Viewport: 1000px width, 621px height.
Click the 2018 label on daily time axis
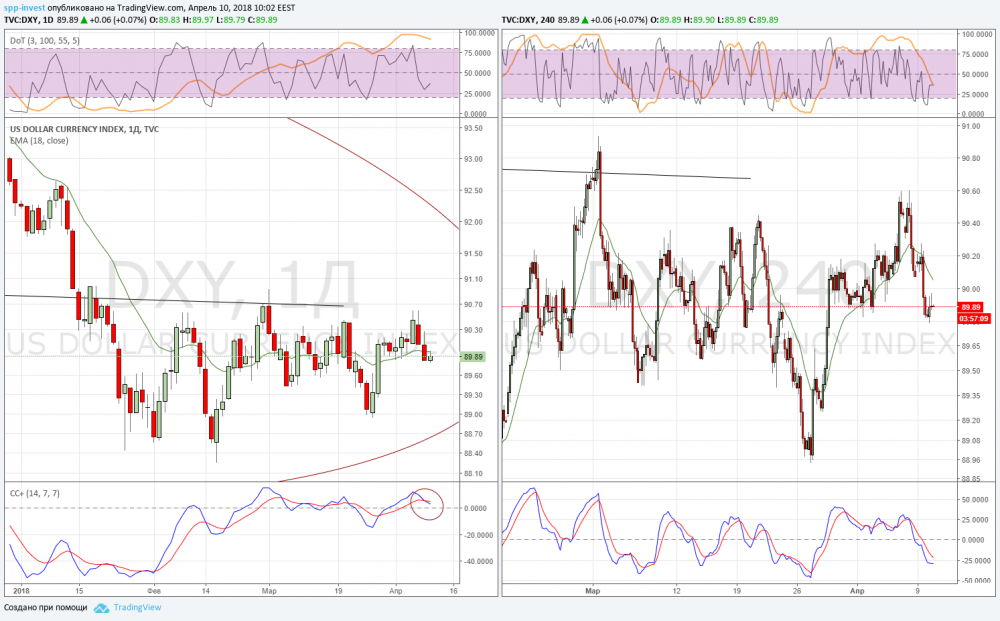(21, 591)
